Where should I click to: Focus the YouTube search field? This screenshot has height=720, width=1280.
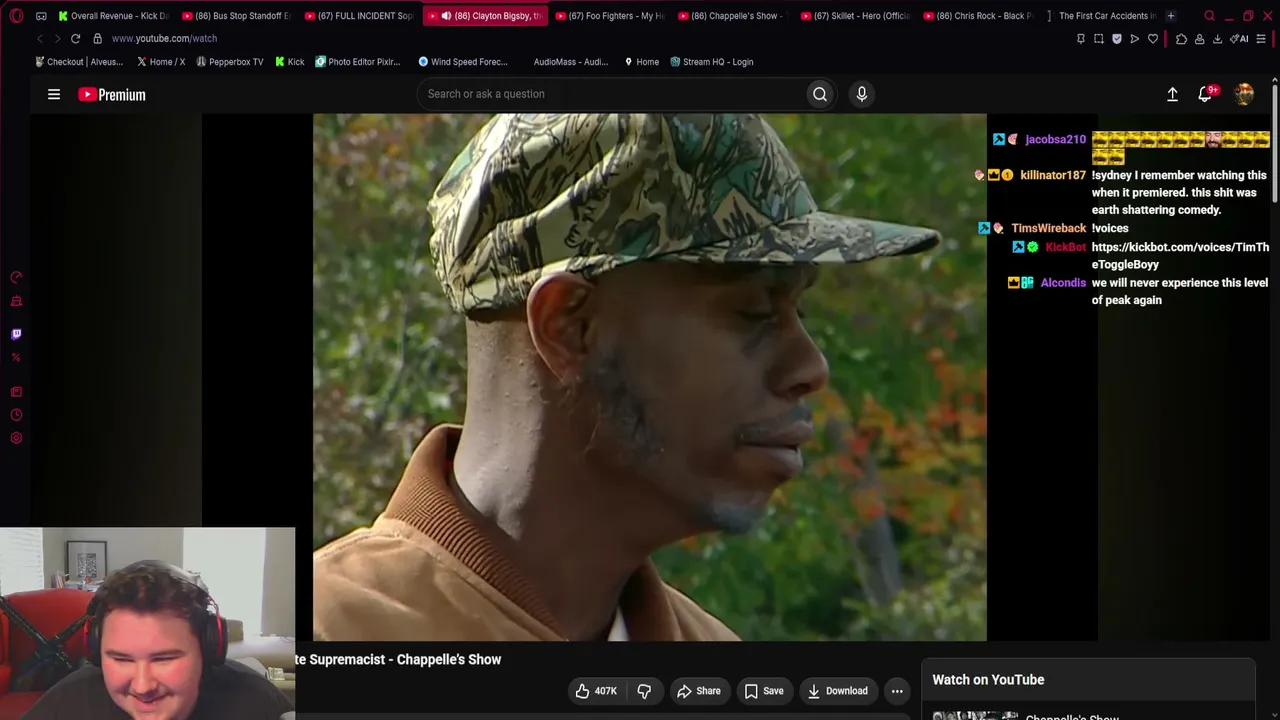coord(612,94)
